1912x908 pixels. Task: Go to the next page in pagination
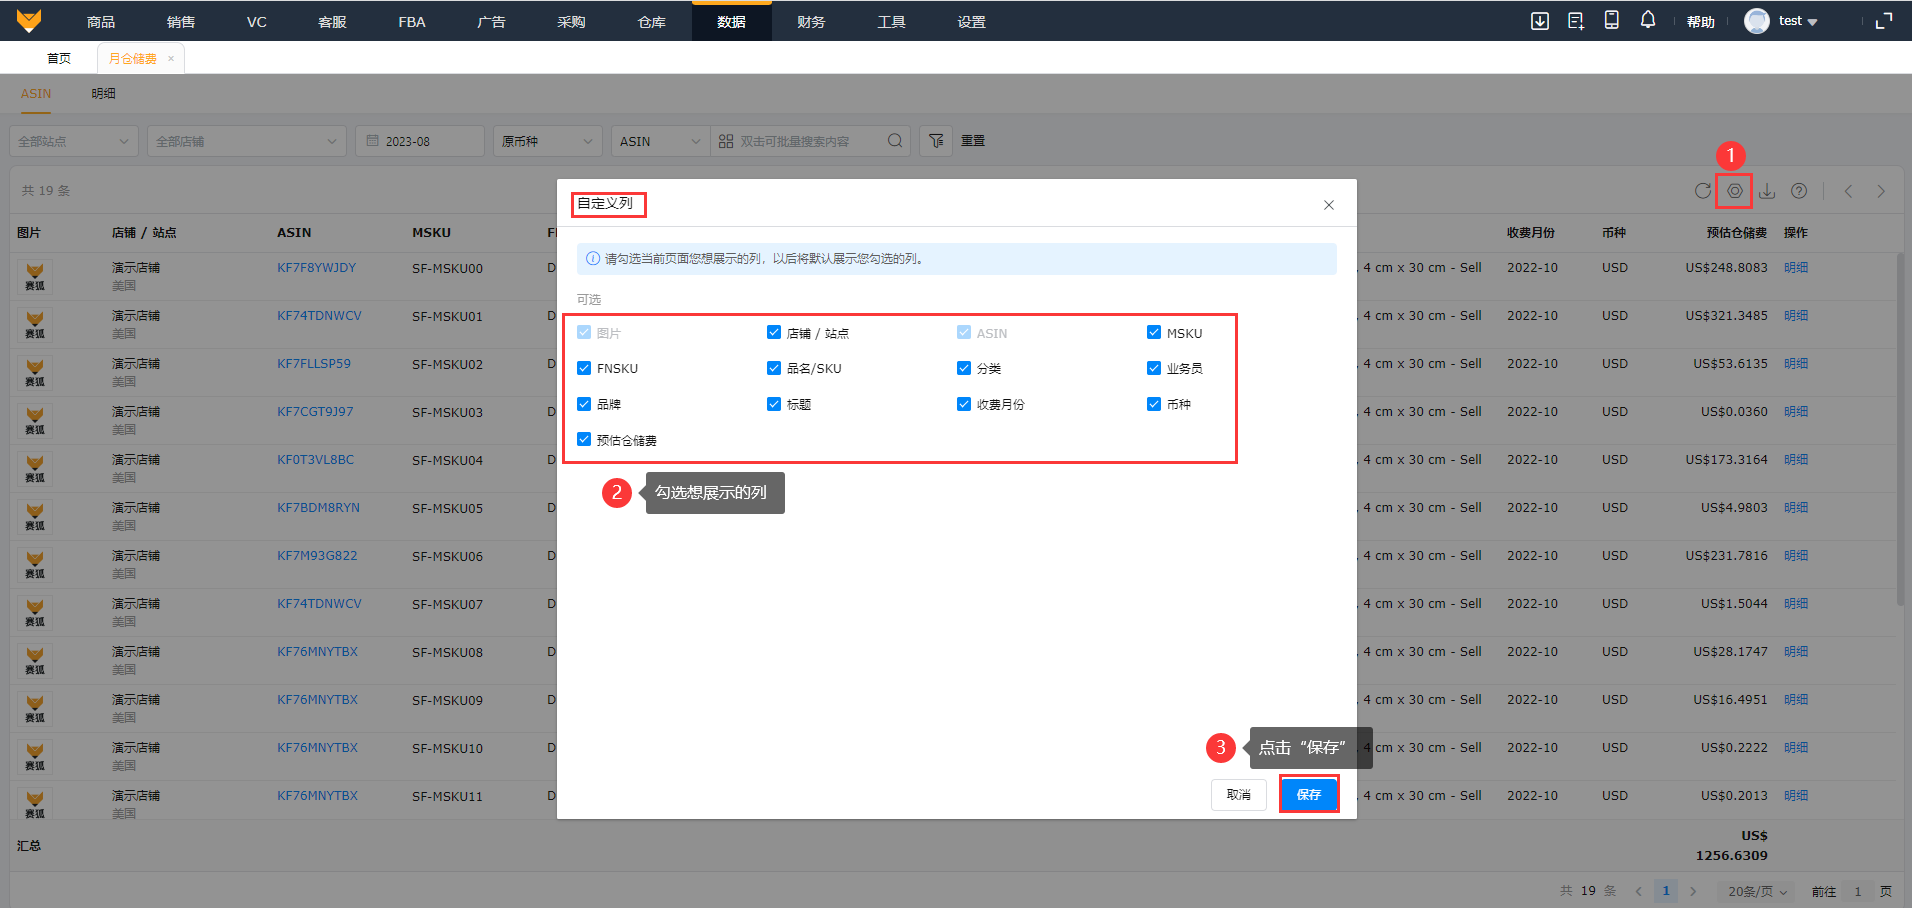tap(1693, 891)
